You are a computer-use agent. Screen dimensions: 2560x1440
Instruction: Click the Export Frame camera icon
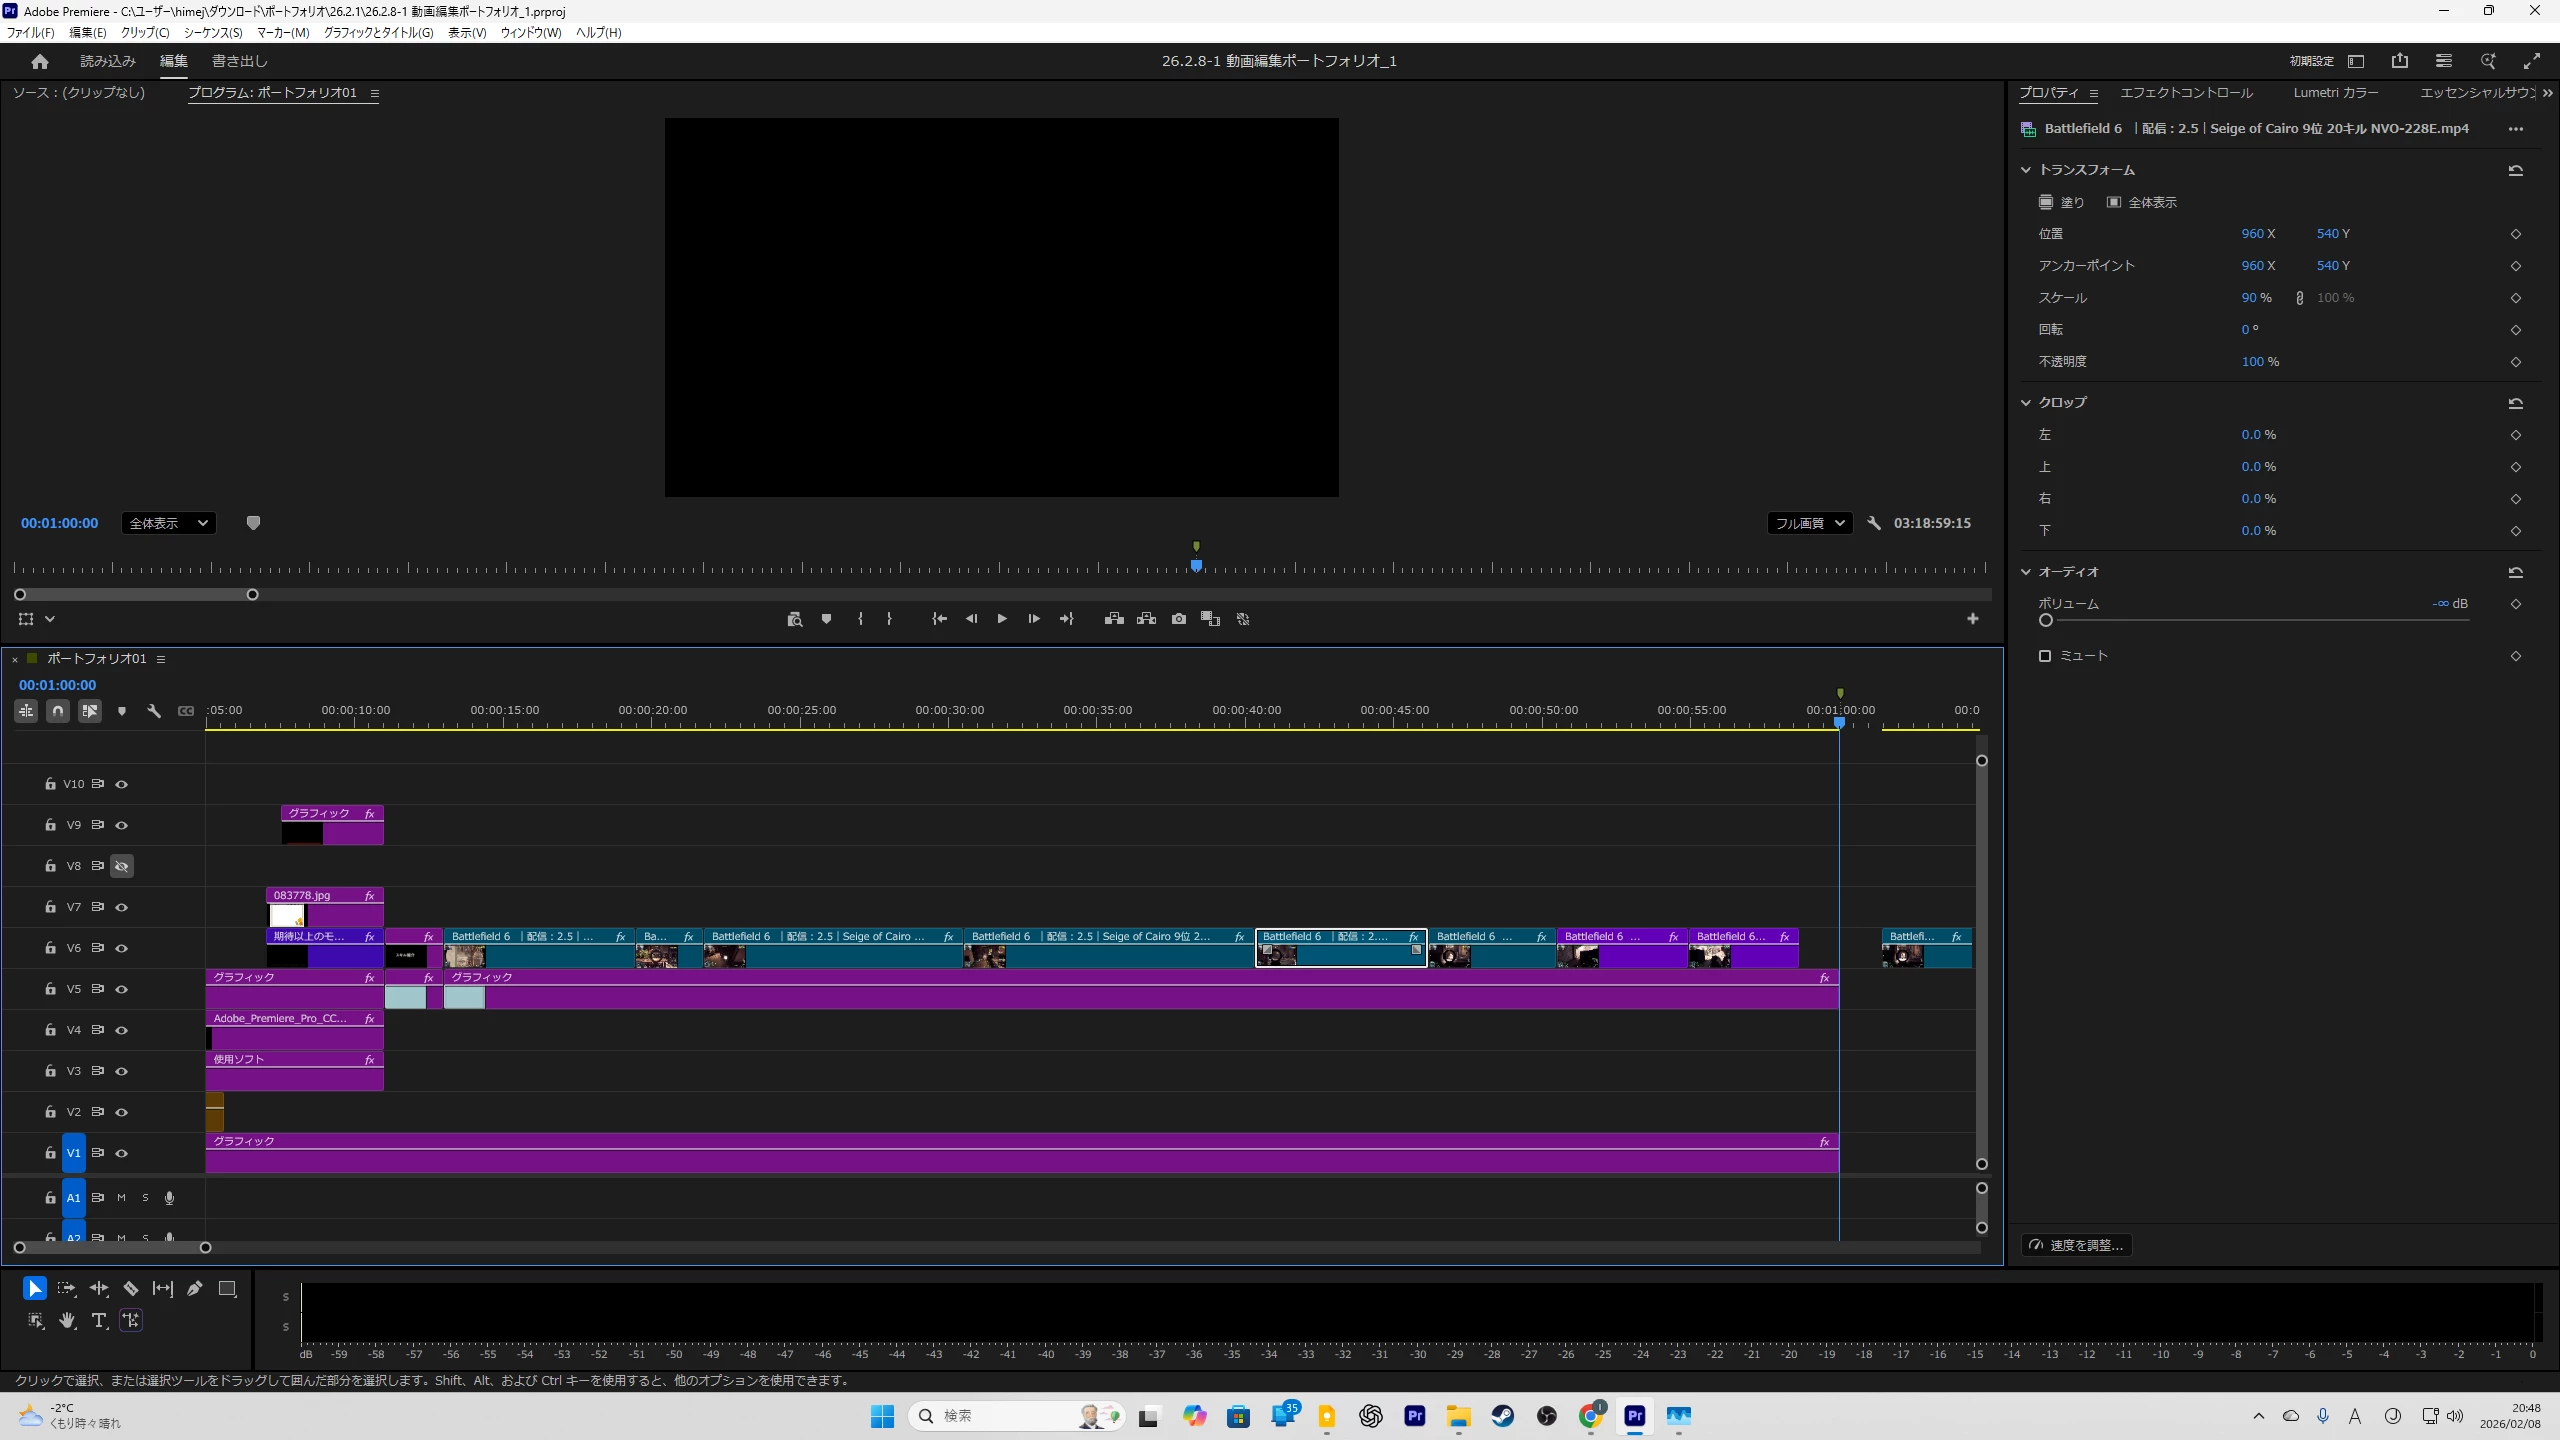[1179, 619]
